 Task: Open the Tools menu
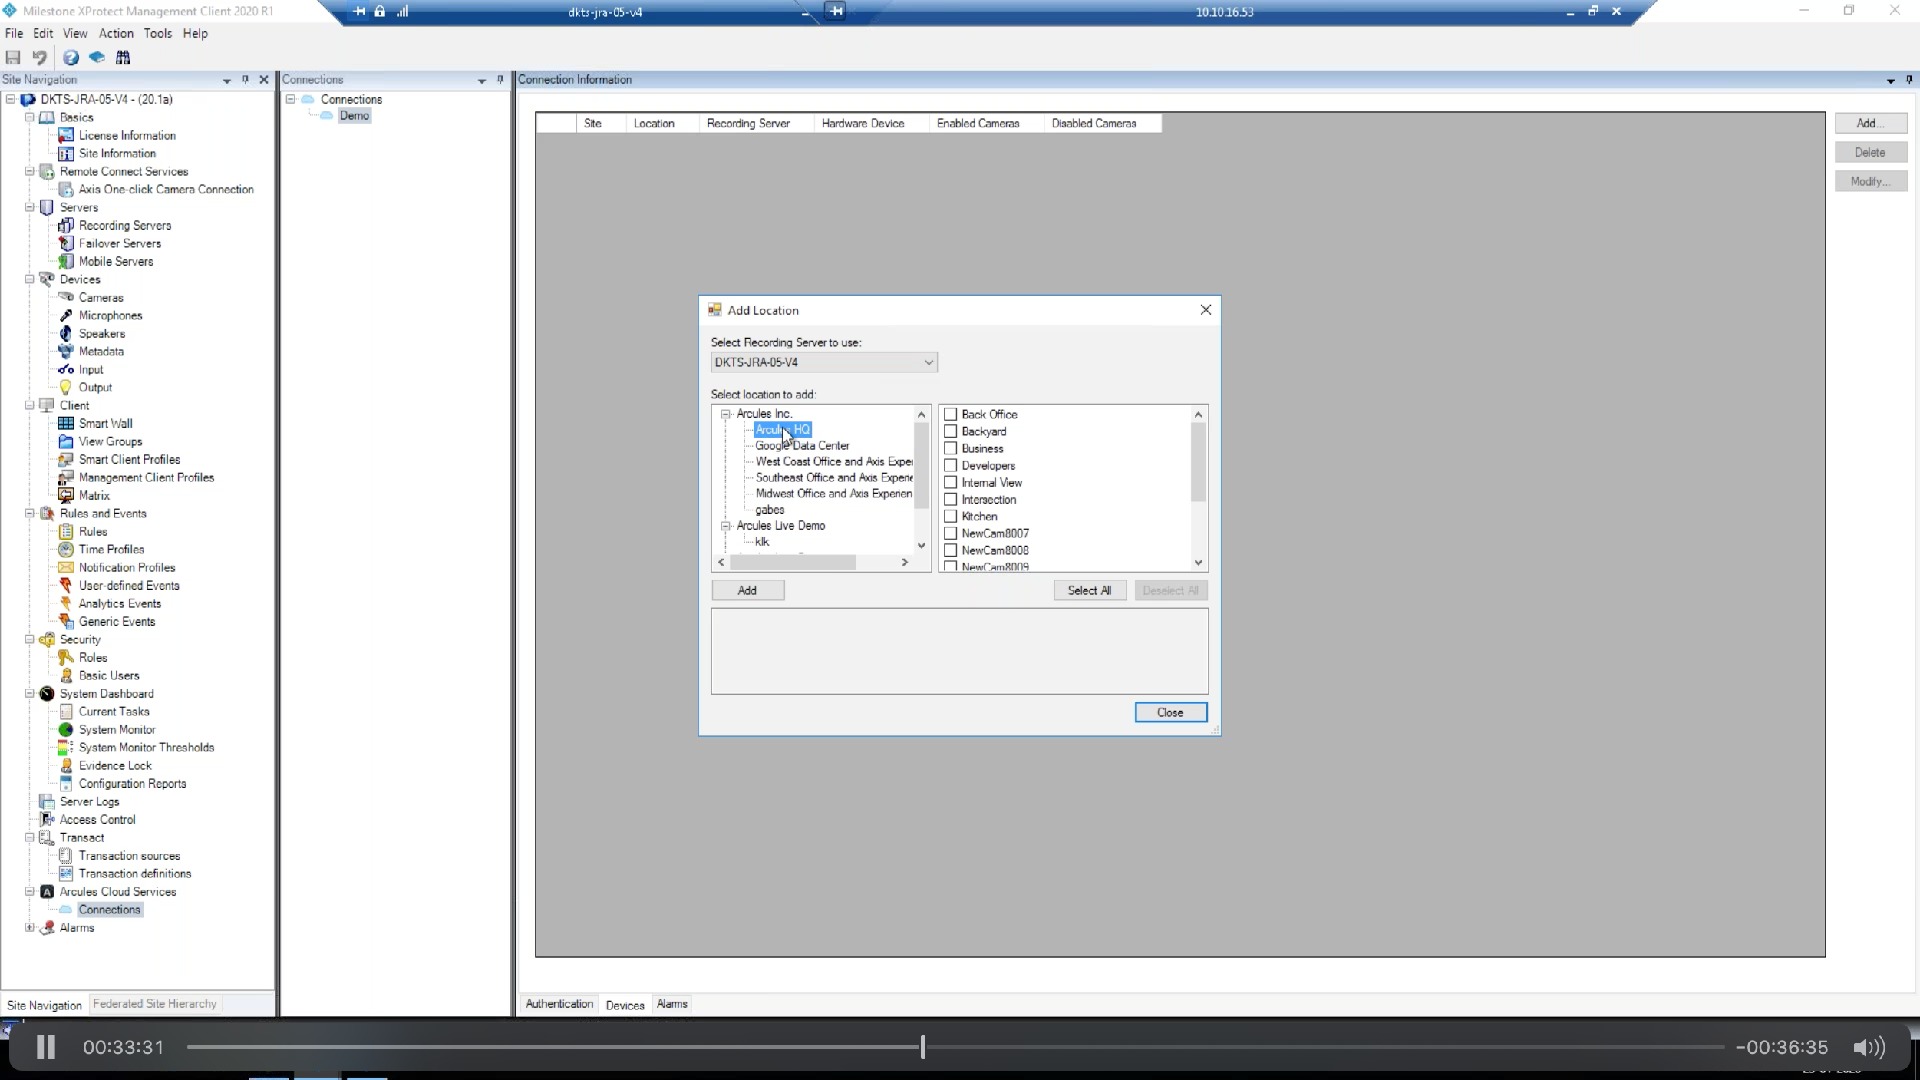(157, 33)
